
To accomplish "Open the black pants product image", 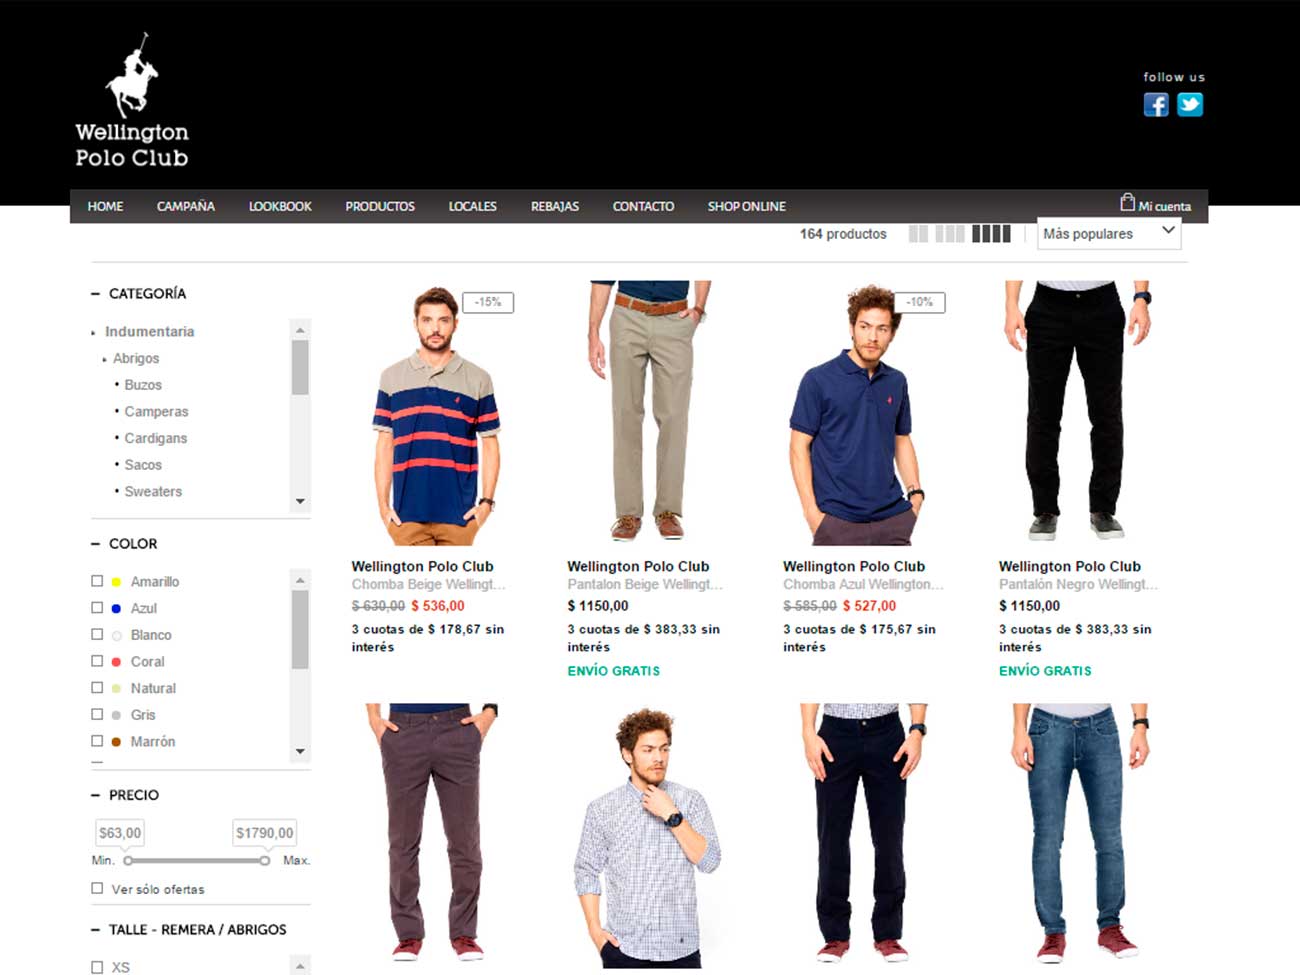I will pyautogui.click(x=1077, y=411).
